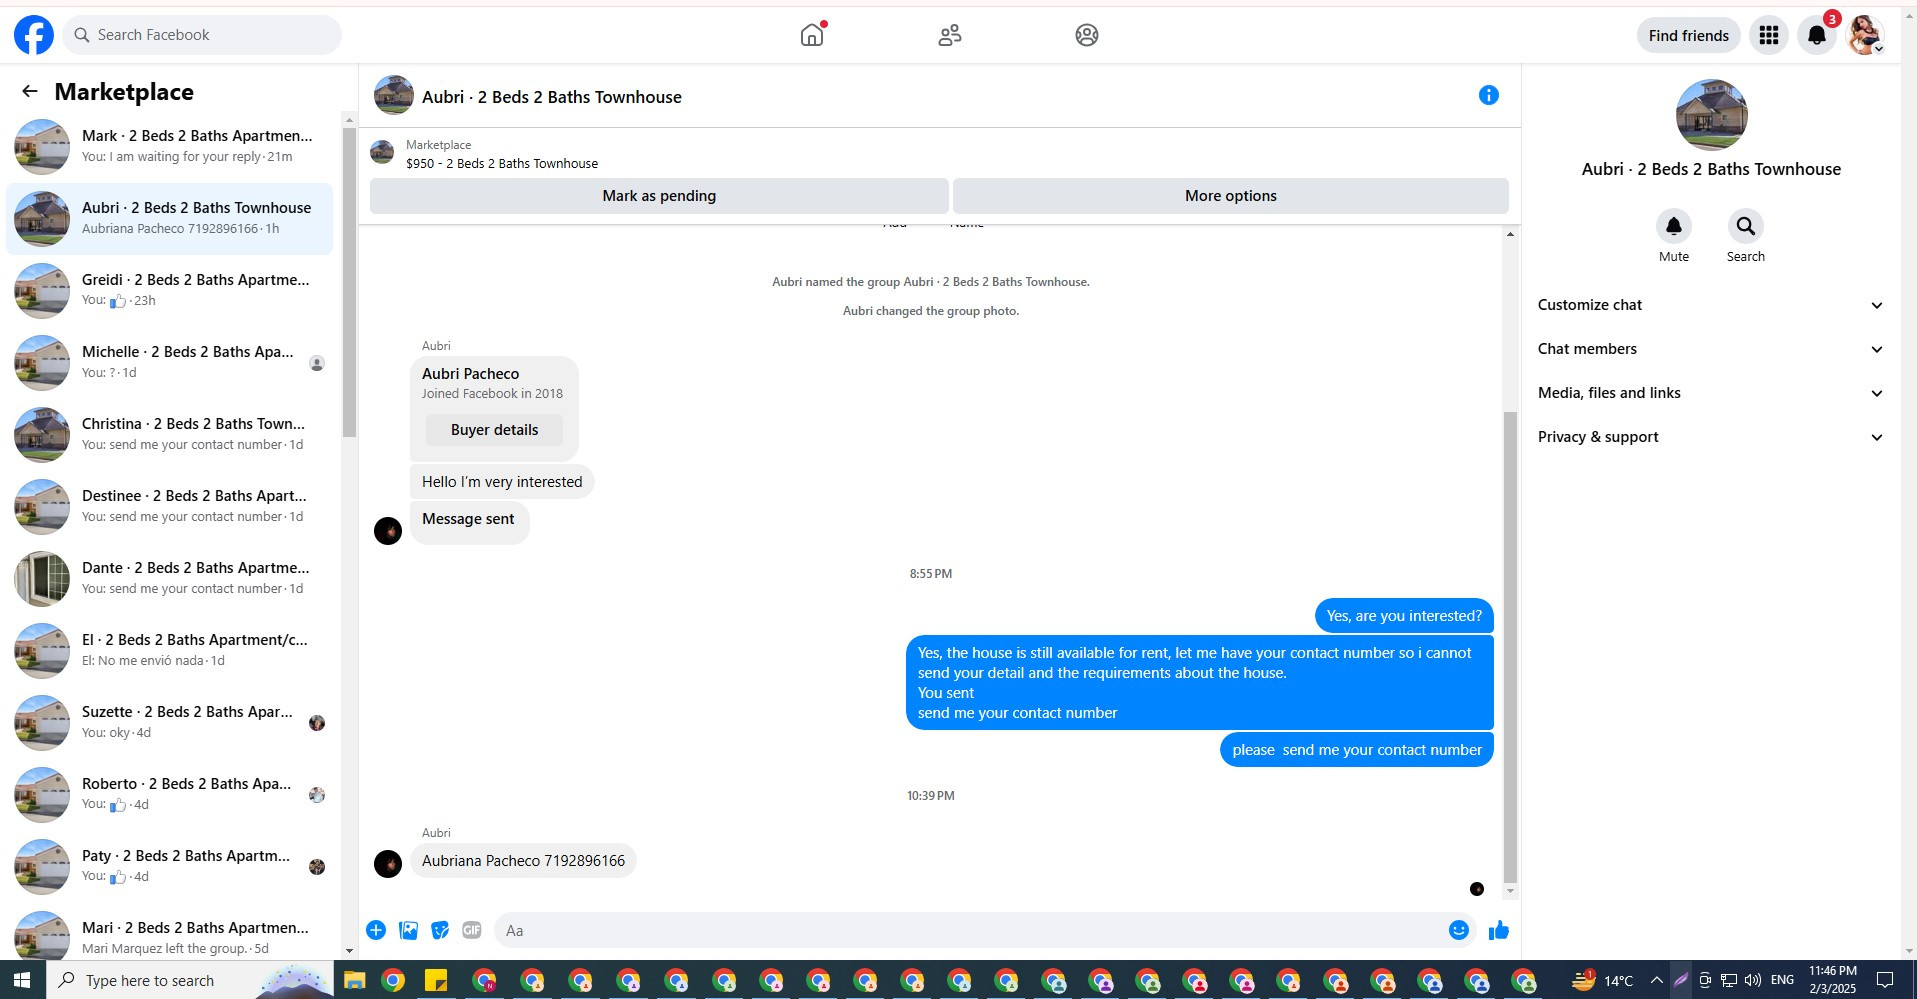This screenshot has height=999, width=1917.
Task: Open more actions with the blue plus icon
Action: tap(376, 930)
